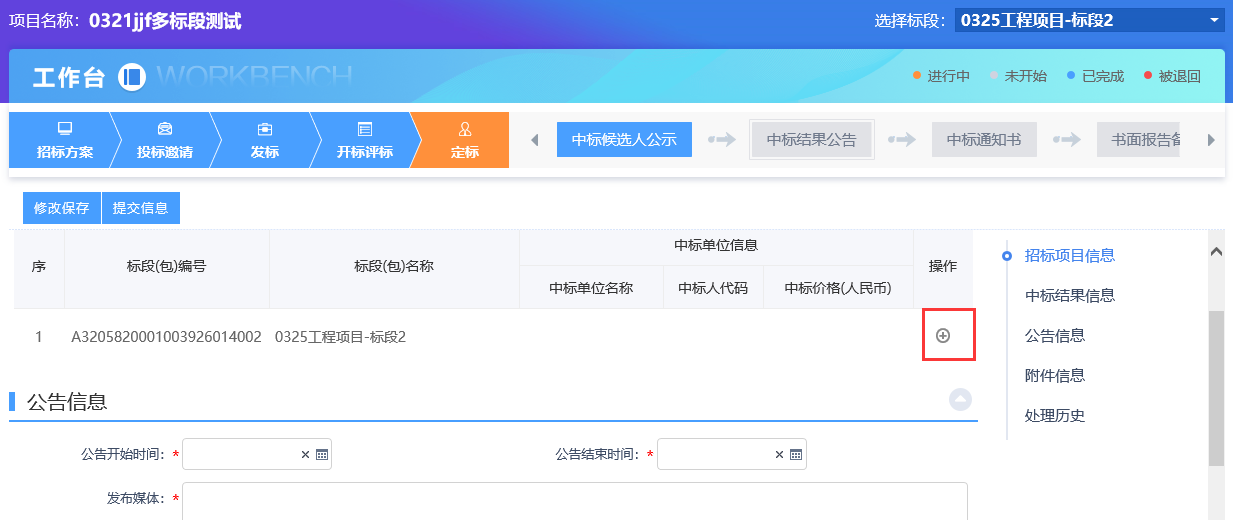Click the 发布媒体 text input field
Viewport: 1233px width, 520px height.
tap(574, 500)
